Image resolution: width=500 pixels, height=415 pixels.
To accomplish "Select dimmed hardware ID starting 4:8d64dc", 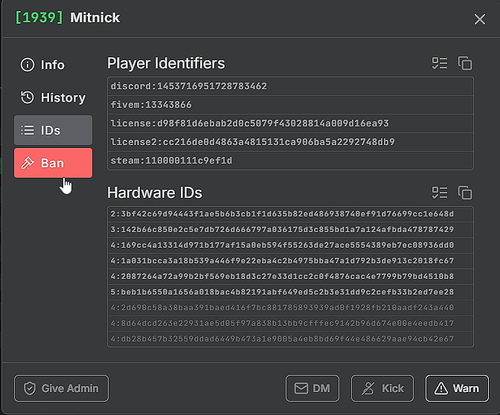I will point(290,323).
